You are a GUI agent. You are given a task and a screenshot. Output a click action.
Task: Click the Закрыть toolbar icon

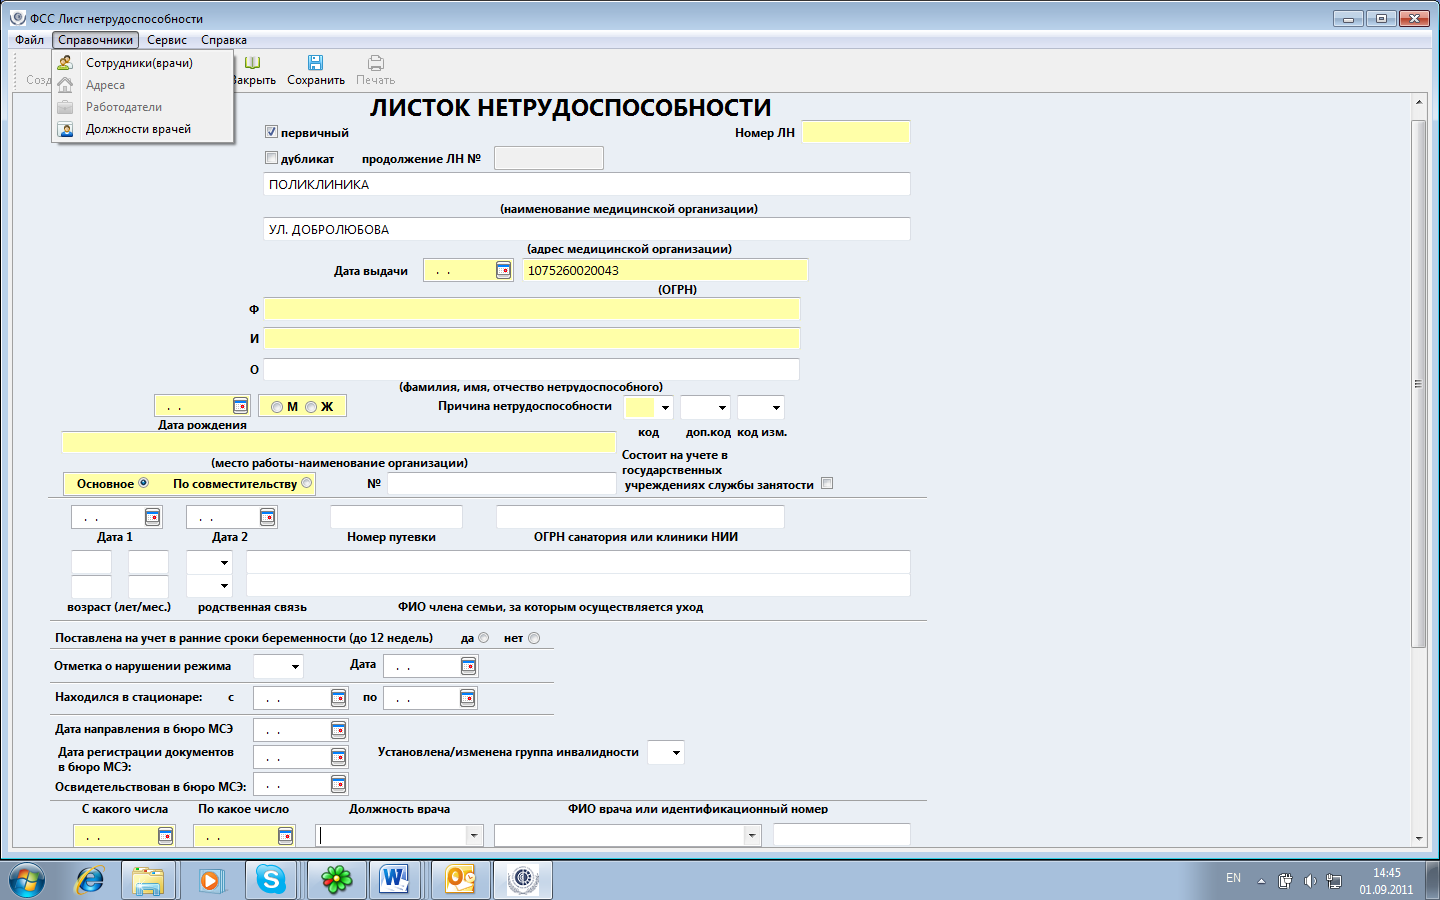click(253, 64)
